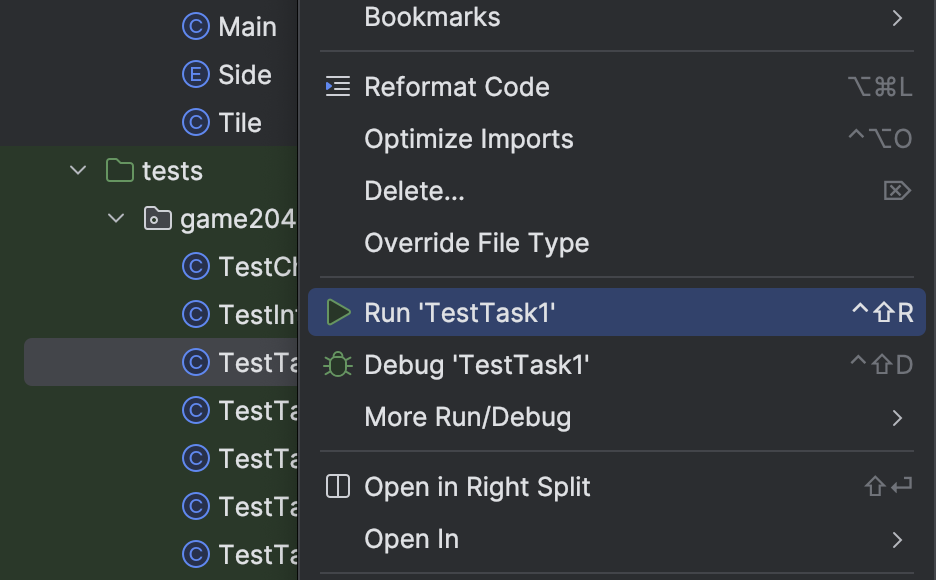Run 'TestTask1' from the context menu
936x580 pixels.
coord(460,313)
